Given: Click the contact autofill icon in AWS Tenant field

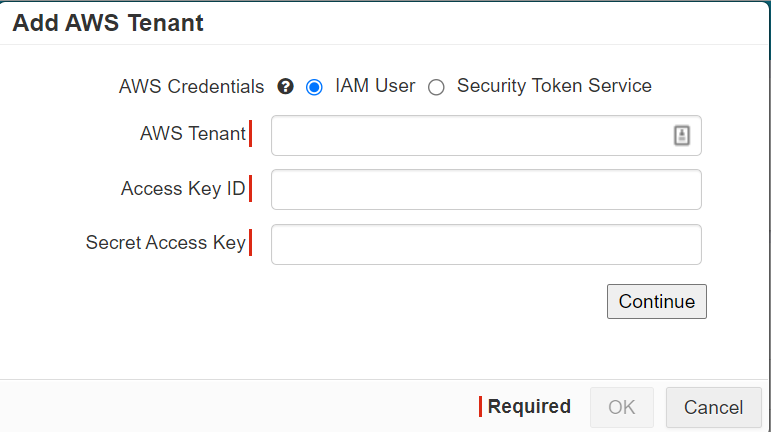Looking at the screenshot, I should (x=682, y=135).
